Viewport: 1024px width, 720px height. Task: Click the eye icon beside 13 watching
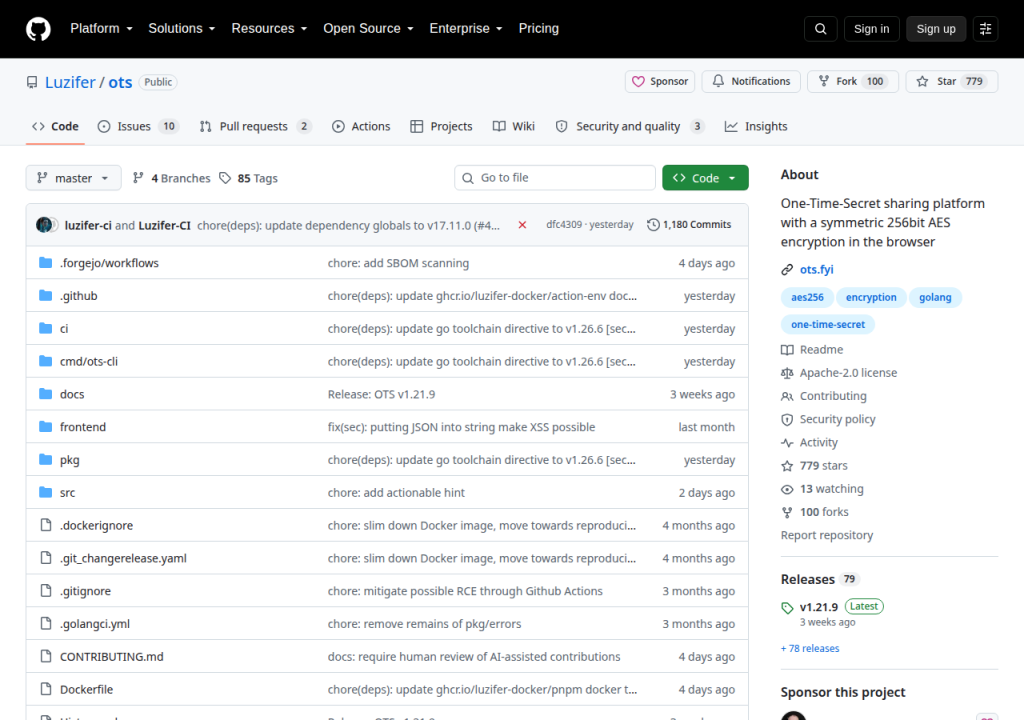(787, 489)
